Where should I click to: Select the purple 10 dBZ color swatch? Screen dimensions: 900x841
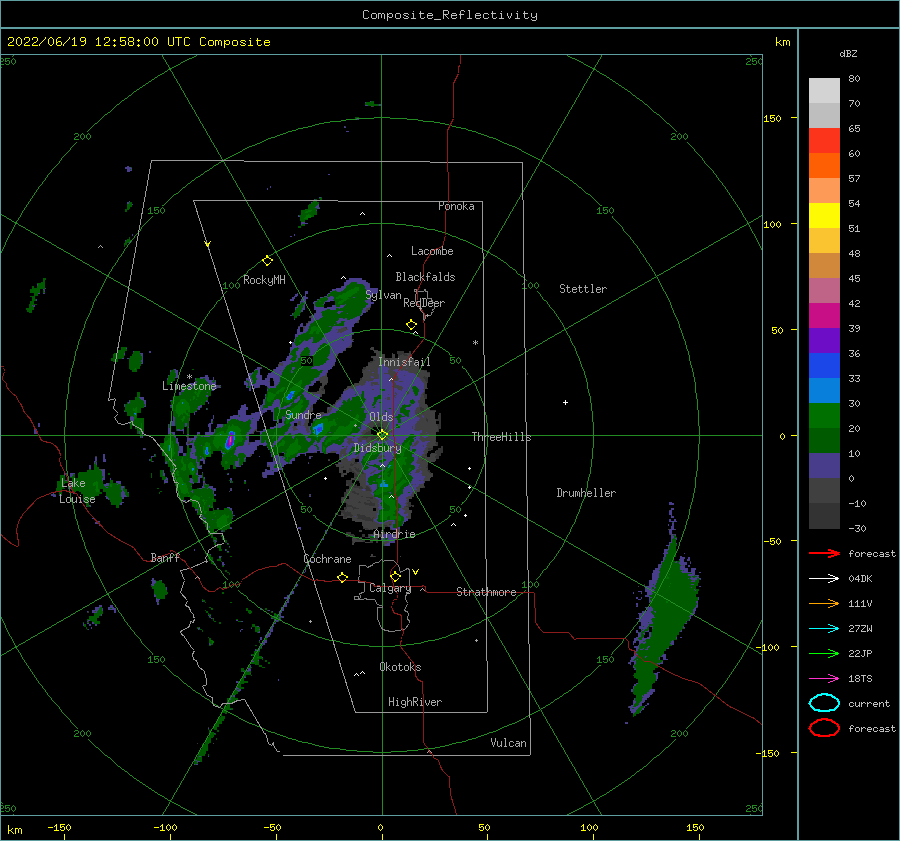[824, 465]
